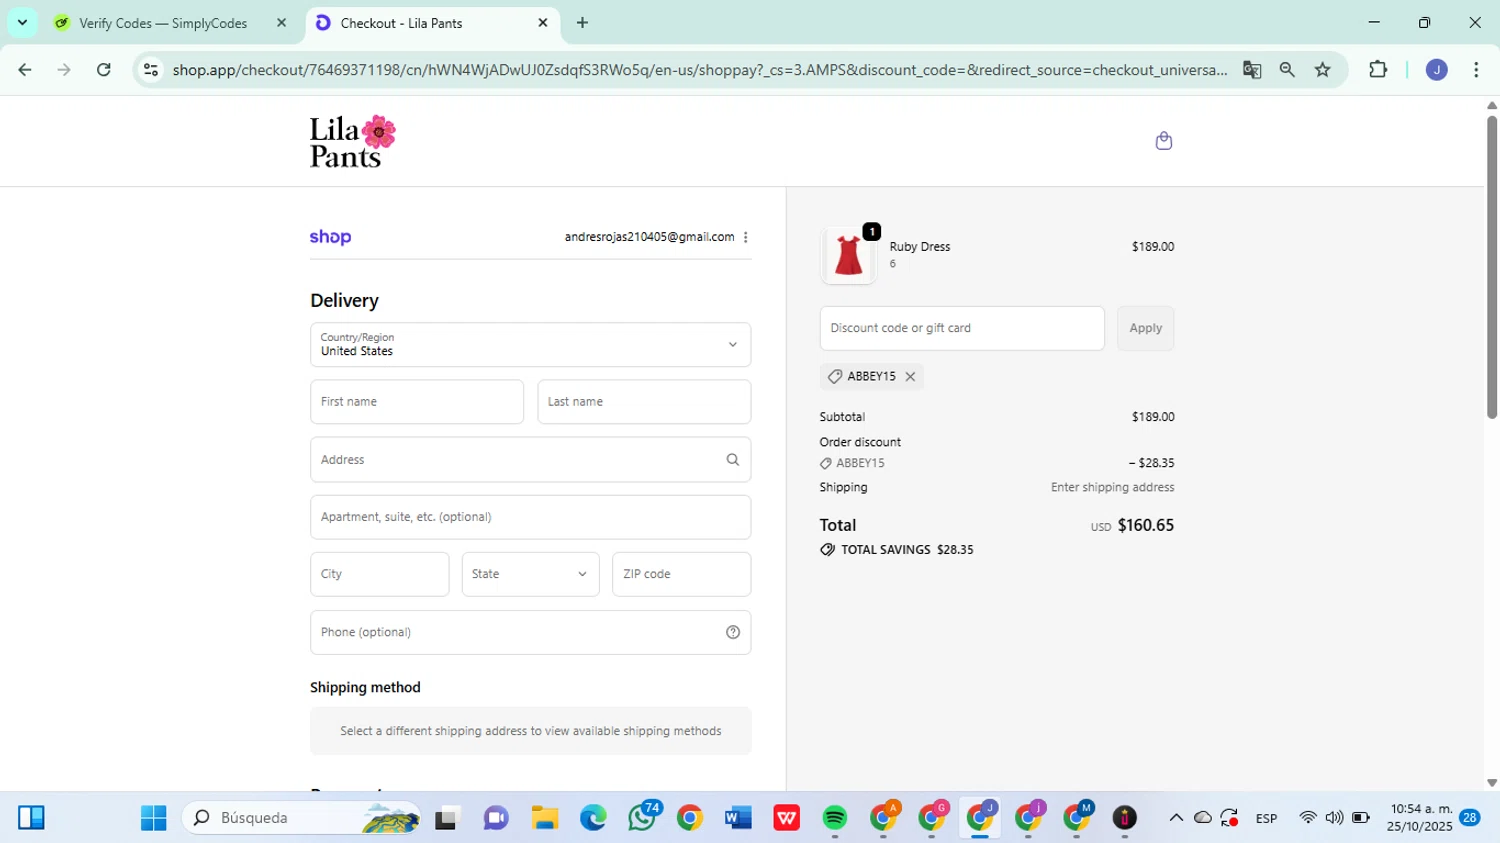Image resolution: width=1500 pixels, height=843 pixels.
Task: Click the page vertical scrollbar
Action: 1491,267
